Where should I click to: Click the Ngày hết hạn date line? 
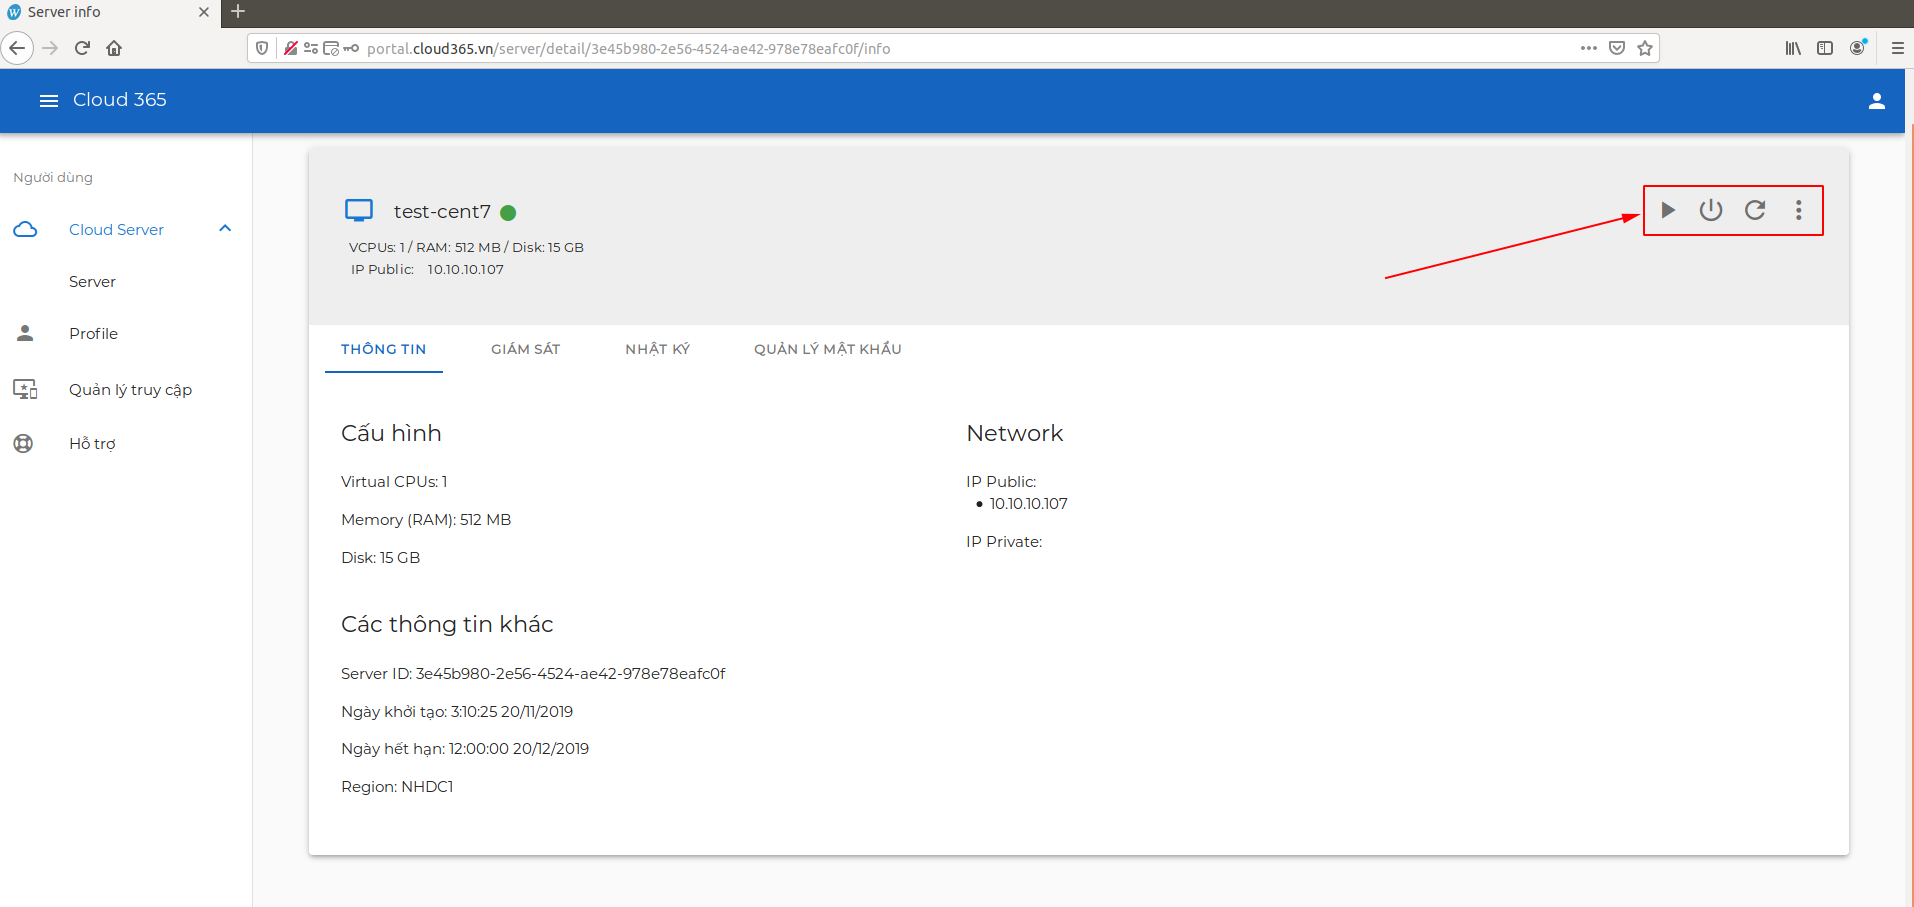coord(465,749)
